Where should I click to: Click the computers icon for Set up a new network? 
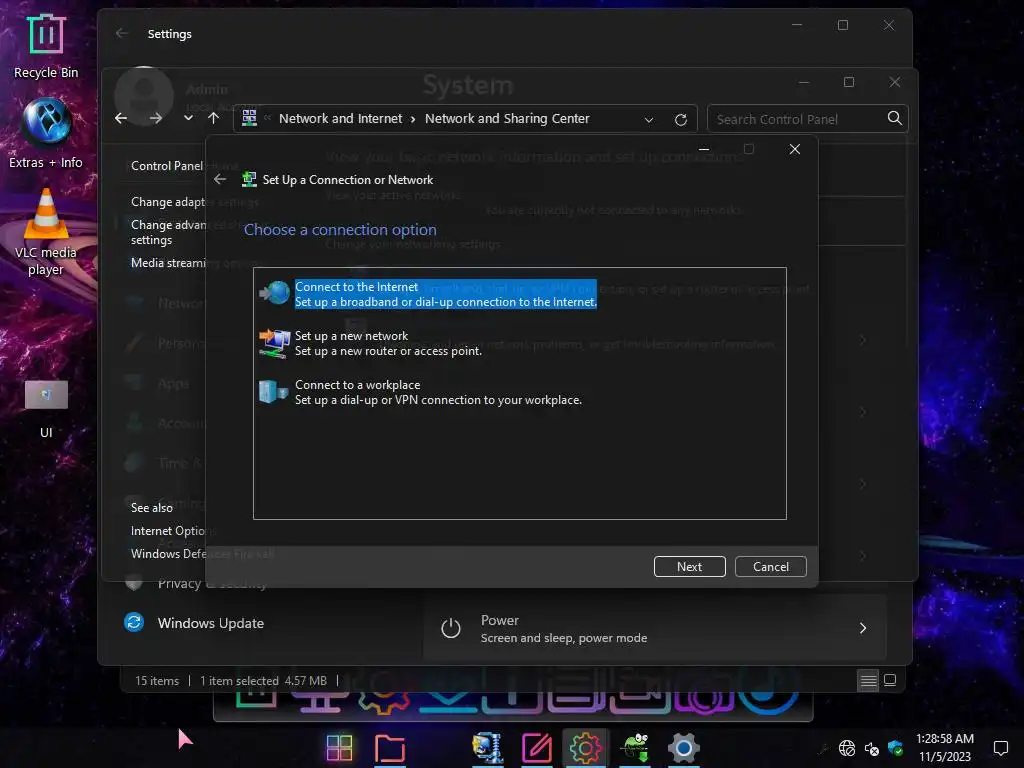275,343
